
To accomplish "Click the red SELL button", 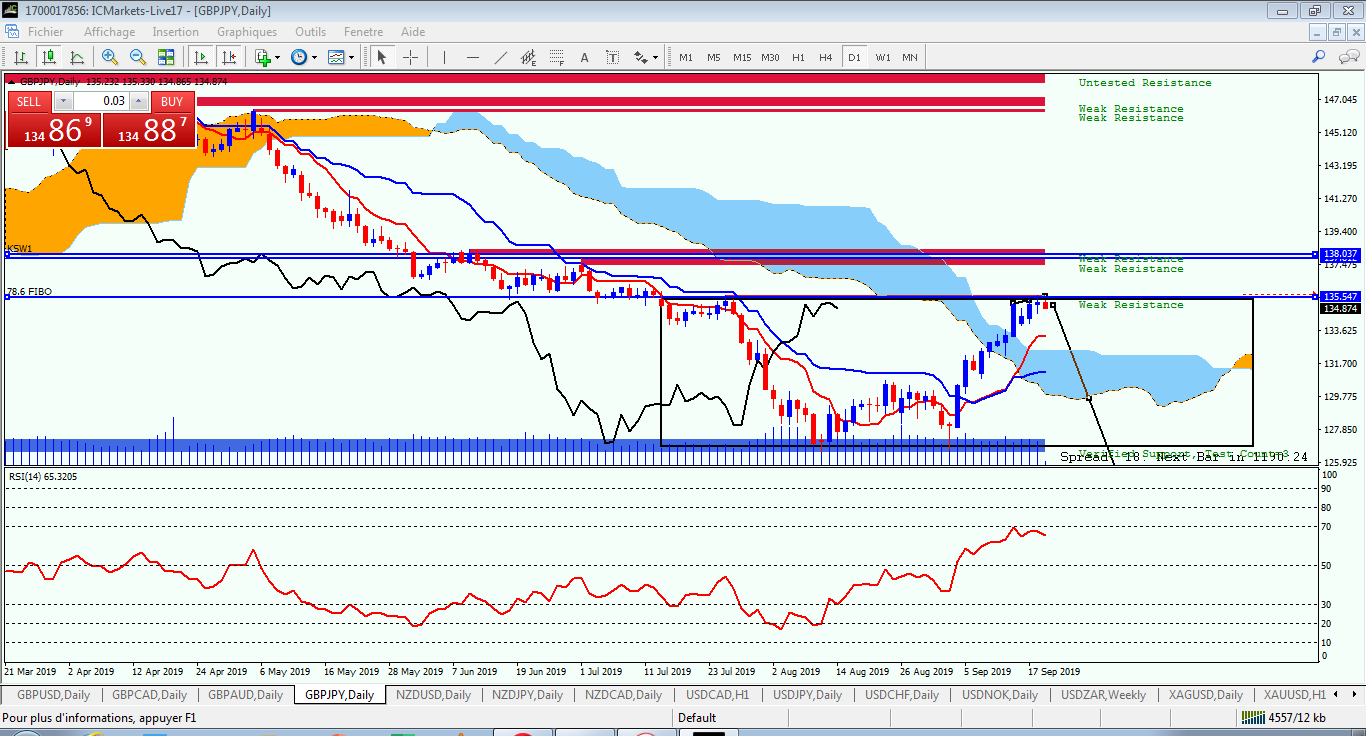I will tap(29, 101).
